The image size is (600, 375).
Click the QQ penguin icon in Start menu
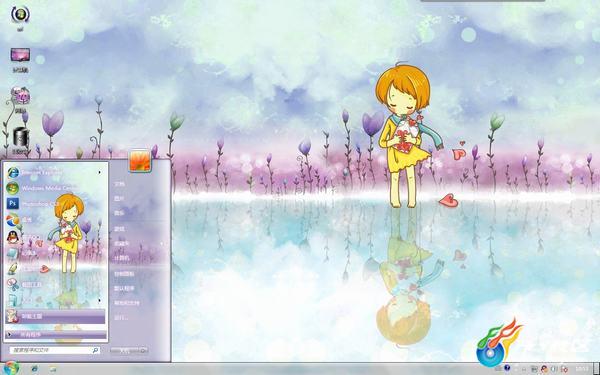(13, 237)
